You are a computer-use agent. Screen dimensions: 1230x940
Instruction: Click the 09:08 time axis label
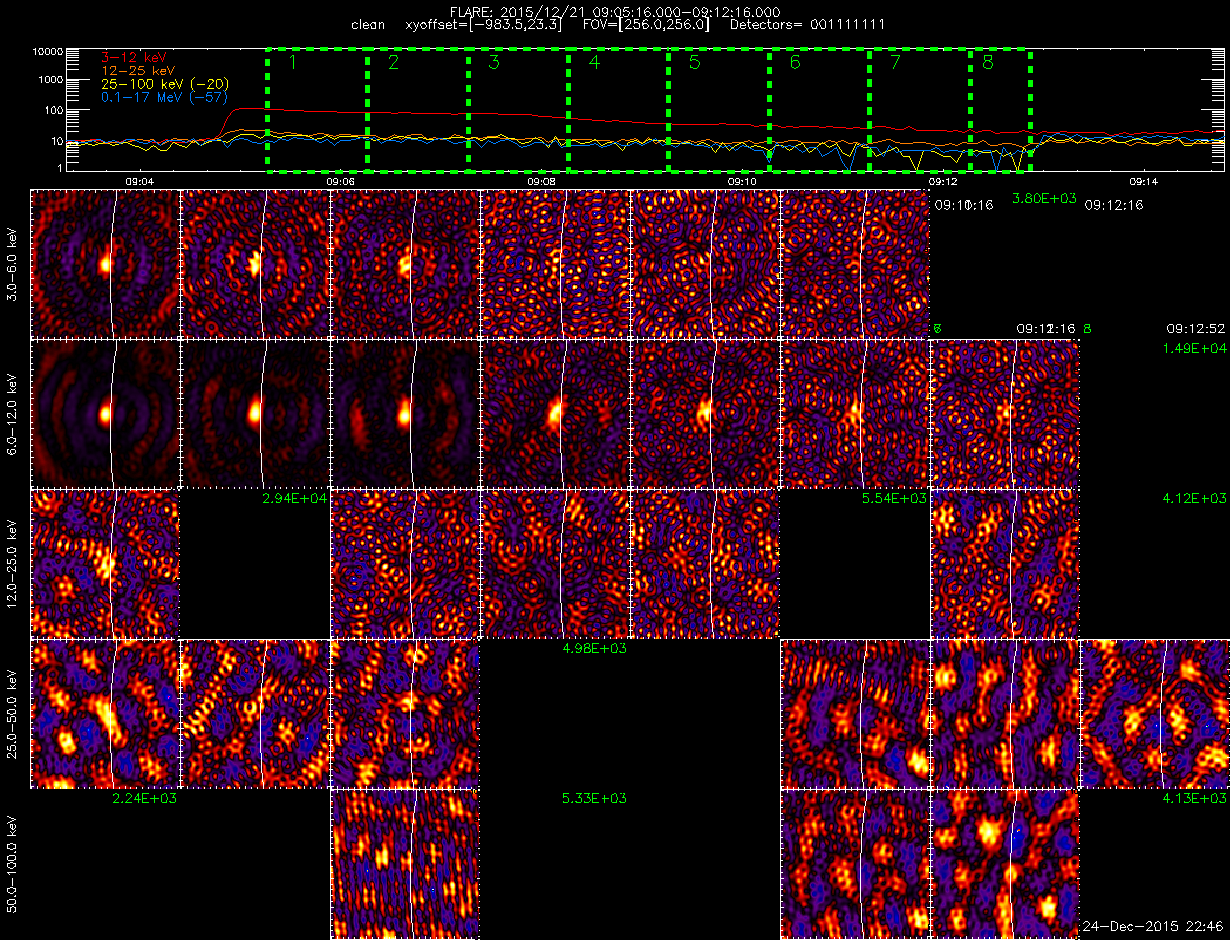(x=541, y=182)
